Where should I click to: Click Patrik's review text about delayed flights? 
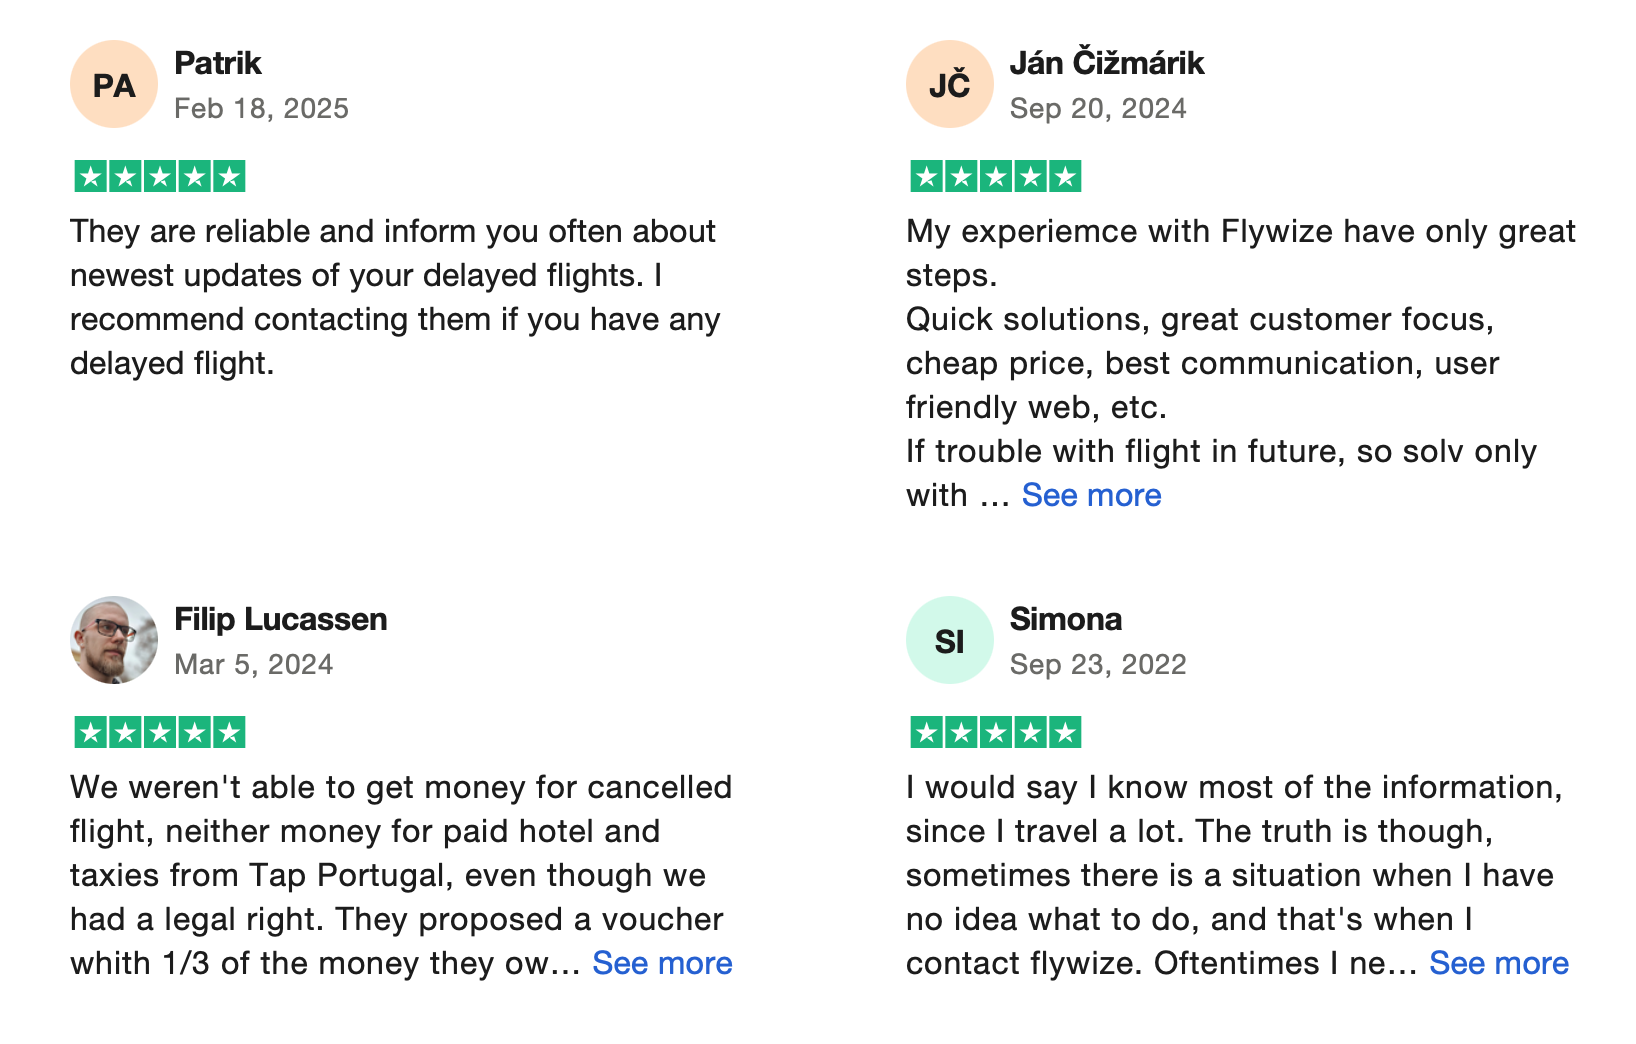(x=395, y=297)
